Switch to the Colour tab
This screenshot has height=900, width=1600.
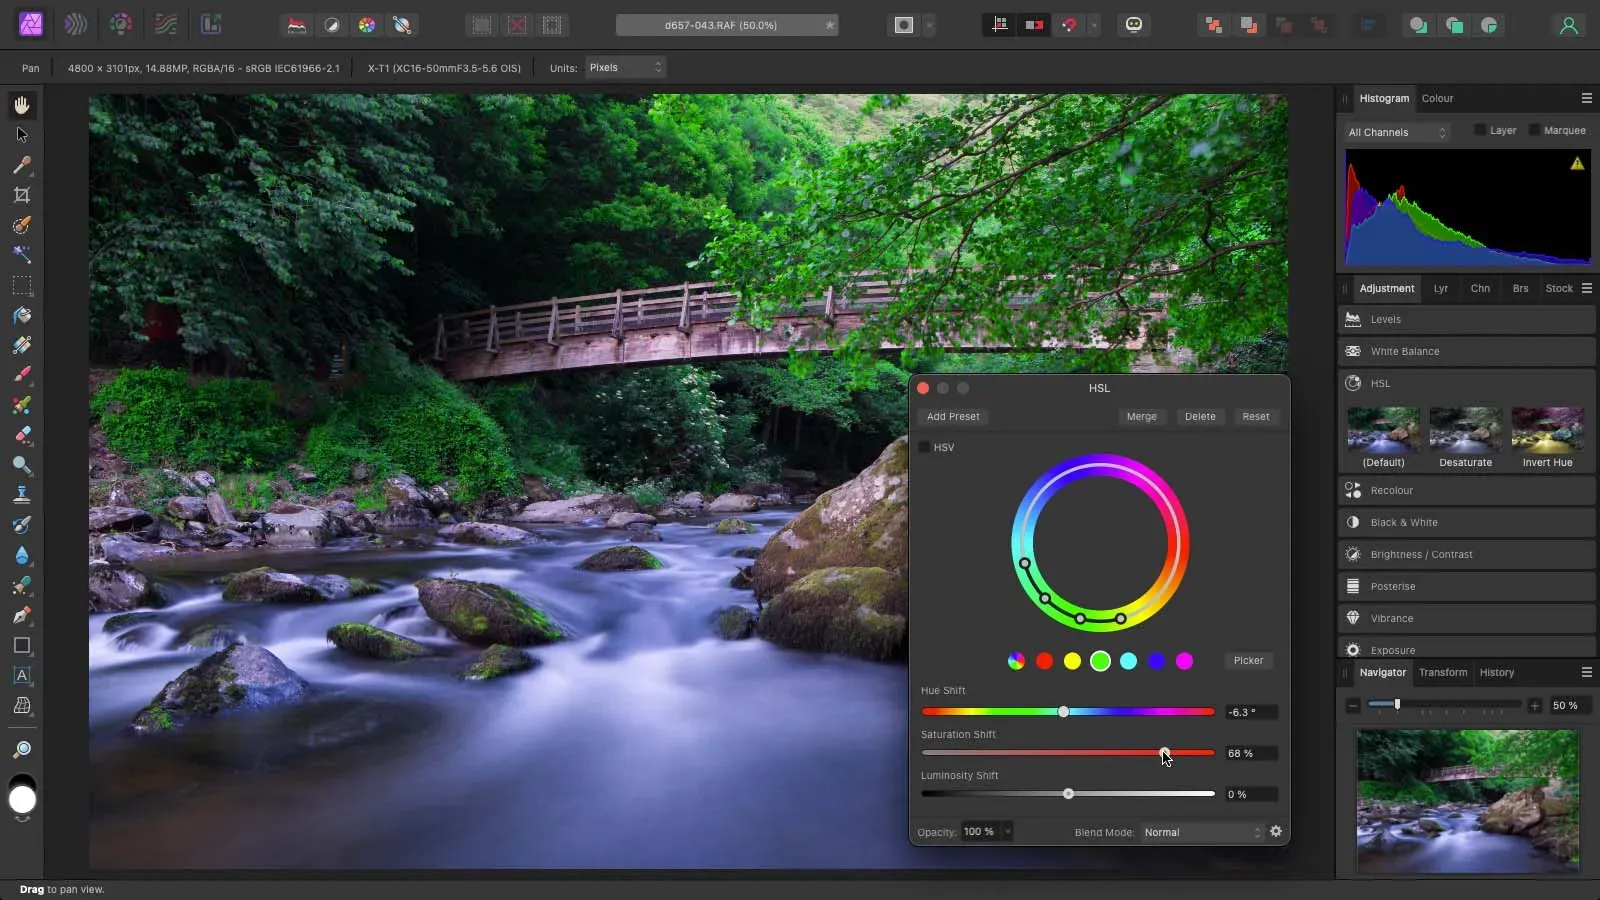1437,98
